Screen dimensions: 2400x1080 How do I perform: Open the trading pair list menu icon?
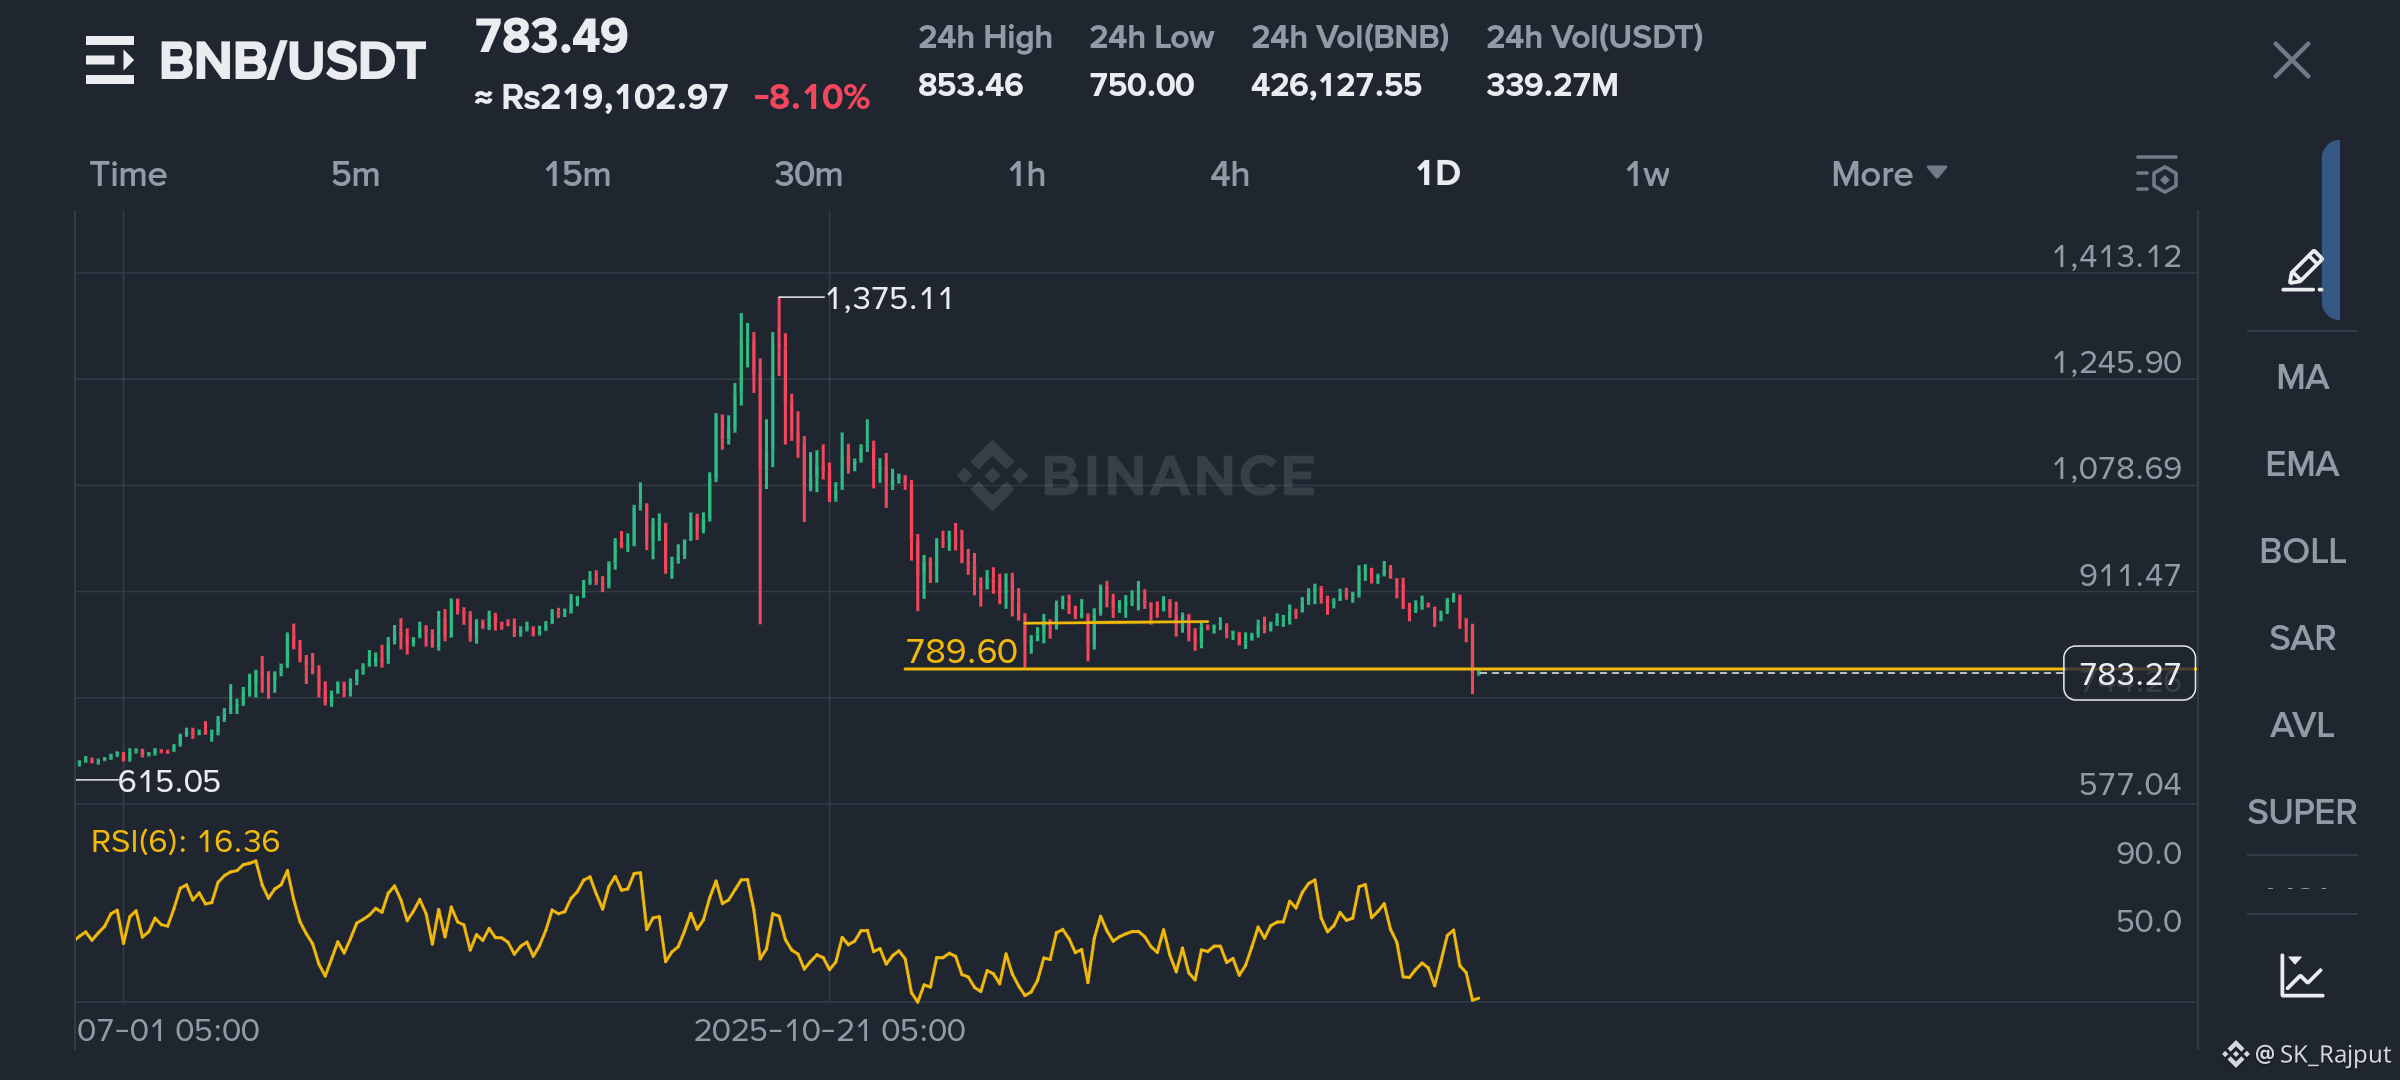coord(109,60)
